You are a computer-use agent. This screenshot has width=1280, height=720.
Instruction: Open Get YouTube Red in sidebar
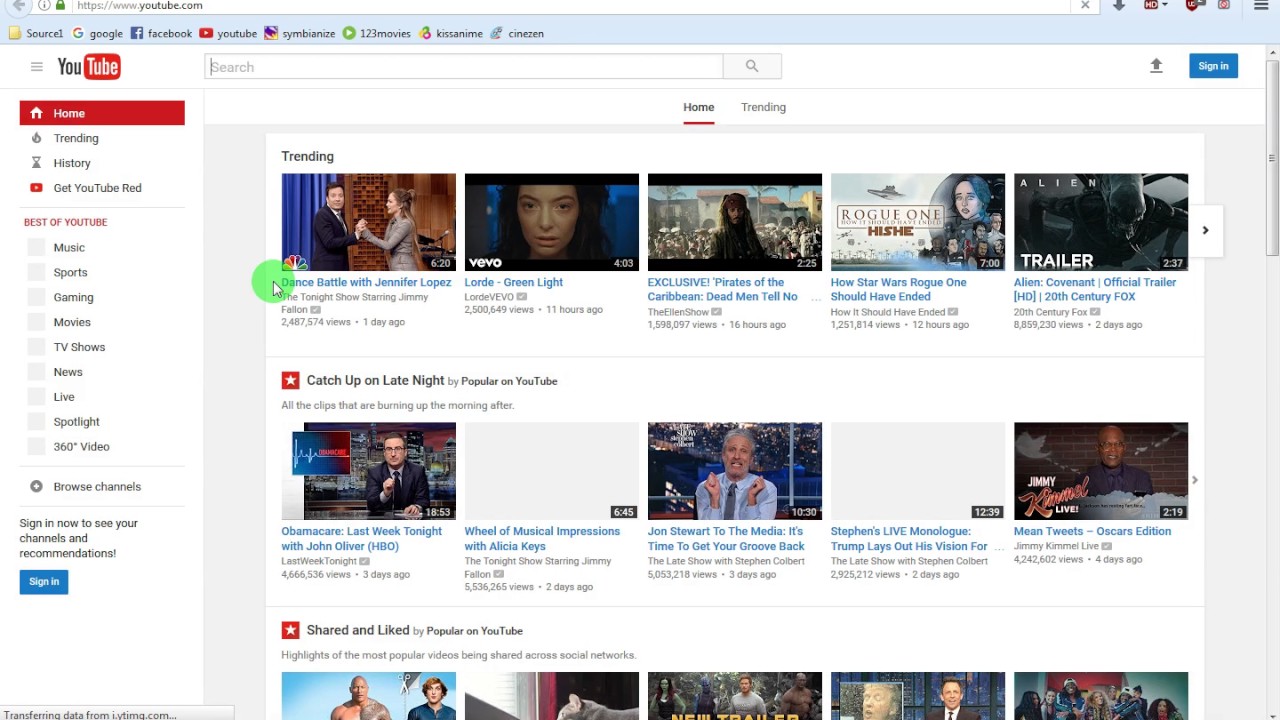coord(98,188)
